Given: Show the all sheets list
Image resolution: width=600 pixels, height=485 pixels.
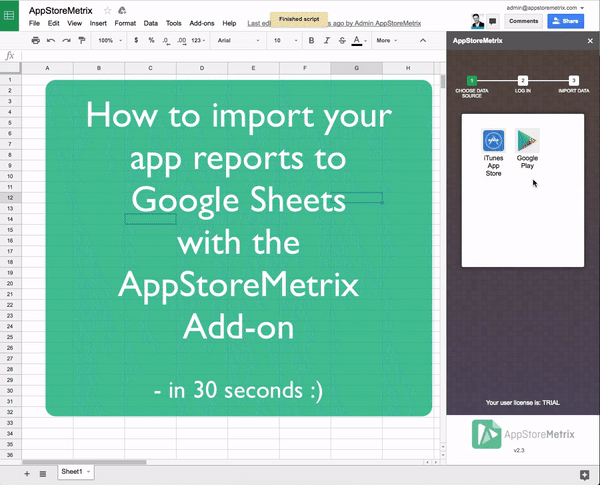Looking at the screenshot, I should pyautogui.click(x=43, y=474).
